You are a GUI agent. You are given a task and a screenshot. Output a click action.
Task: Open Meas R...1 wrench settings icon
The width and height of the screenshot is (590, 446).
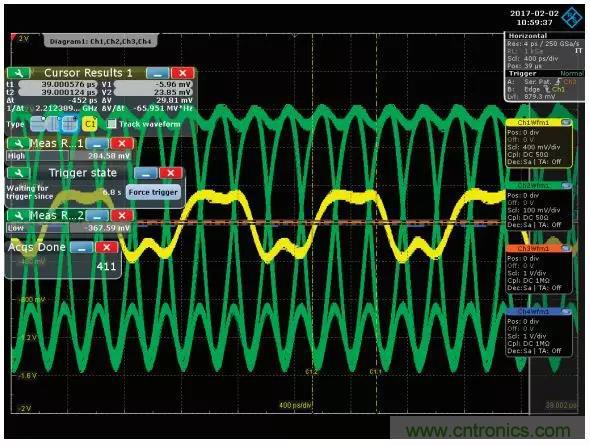[x=18, y=143]
